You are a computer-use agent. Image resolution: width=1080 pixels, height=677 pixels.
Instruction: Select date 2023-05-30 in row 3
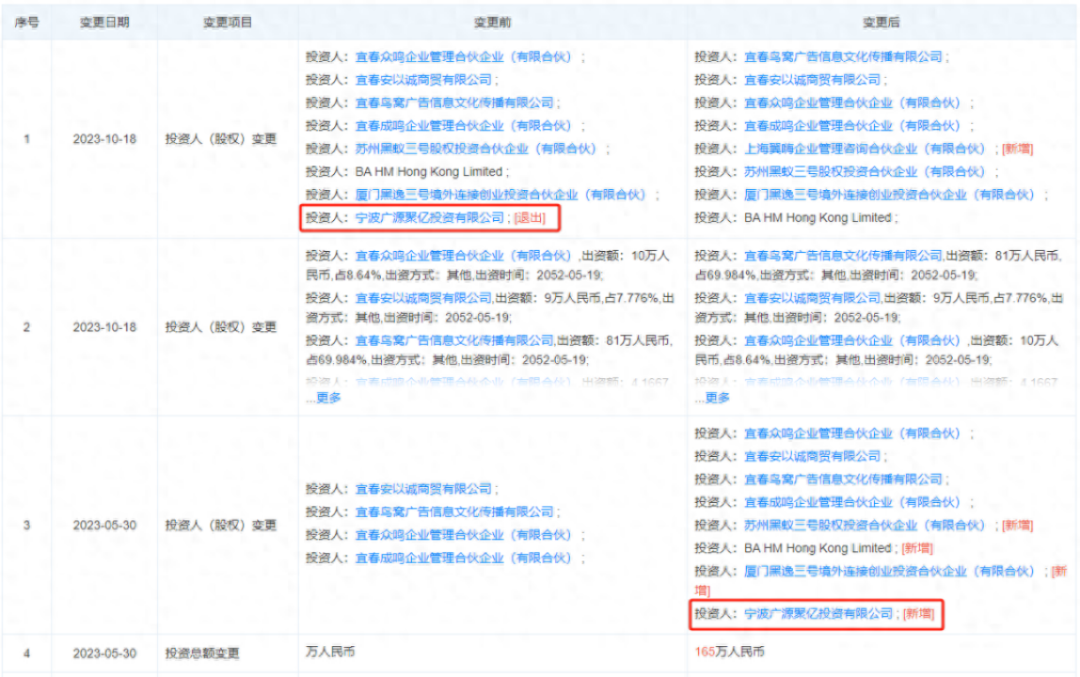pyautogui.click(x=105, y=525)
